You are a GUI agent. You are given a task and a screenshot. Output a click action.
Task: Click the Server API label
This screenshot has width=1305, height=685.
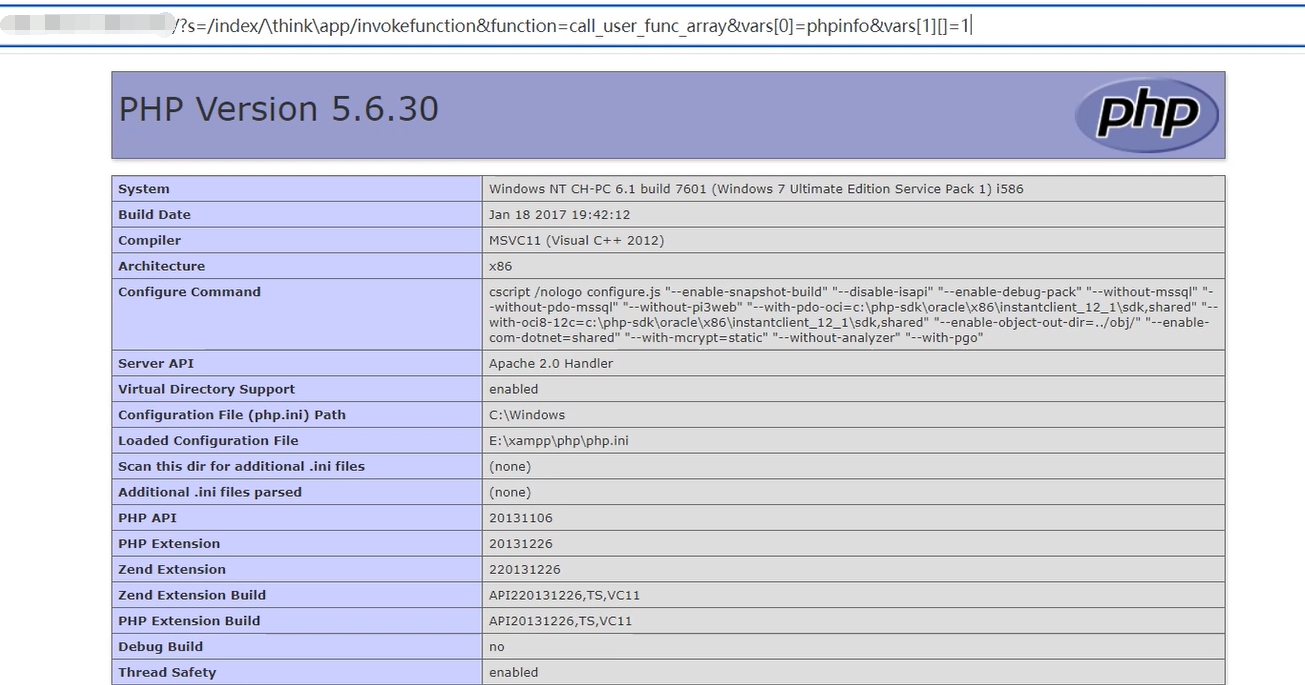pos(156,364)
